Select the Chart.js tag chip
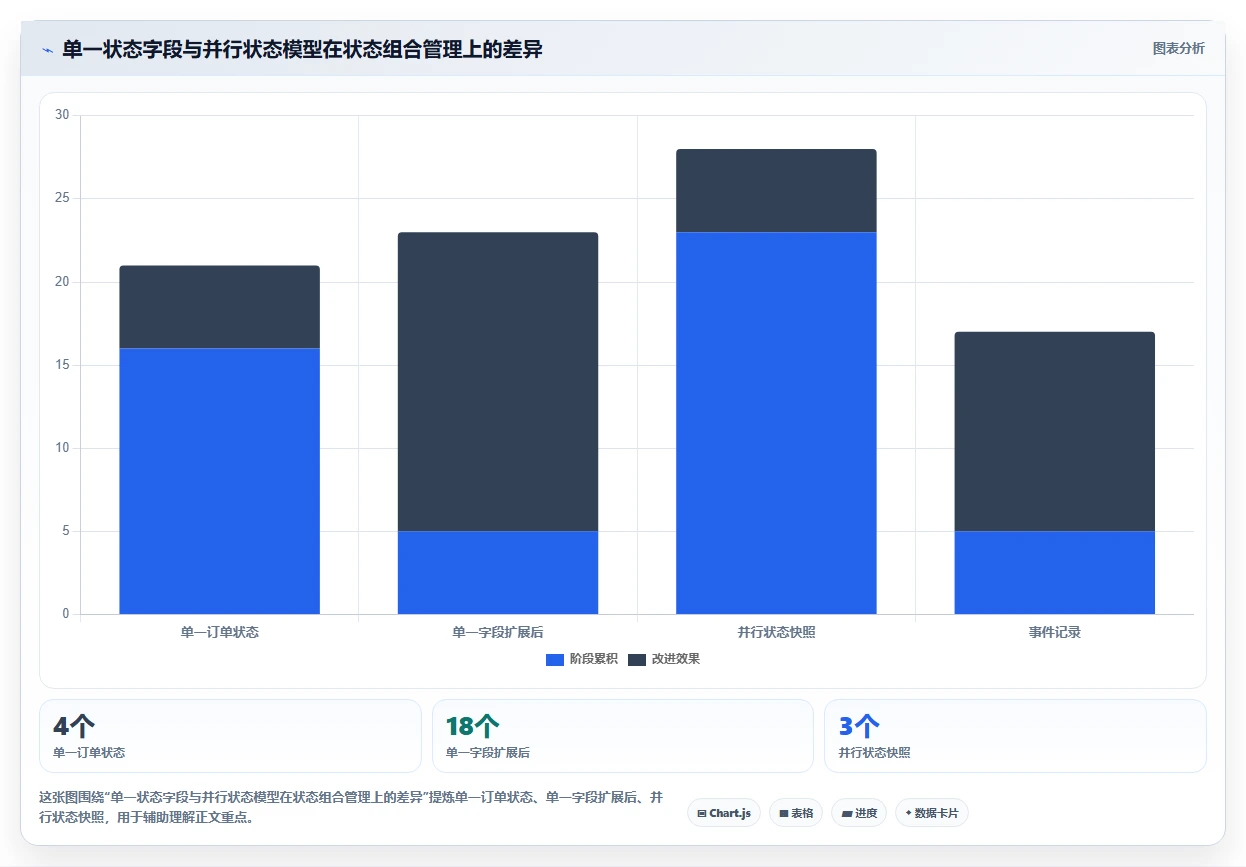The image size is (1246, 867). coord(724,813)
